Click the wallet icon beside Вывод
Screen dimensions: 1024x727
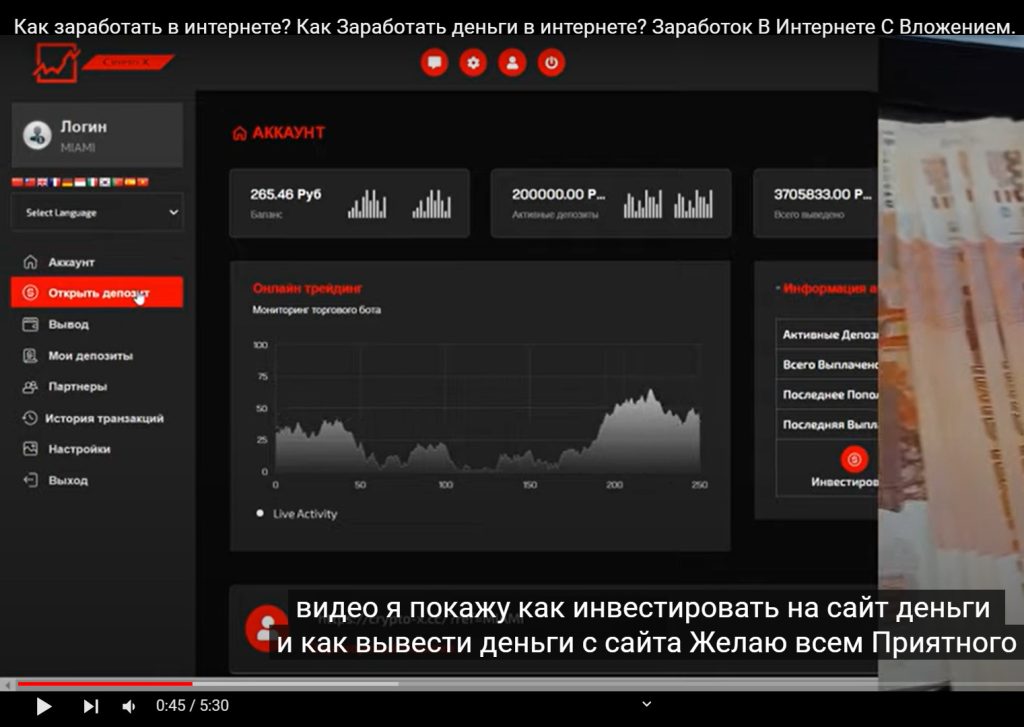pyautogui.click(x=30, y=324)
